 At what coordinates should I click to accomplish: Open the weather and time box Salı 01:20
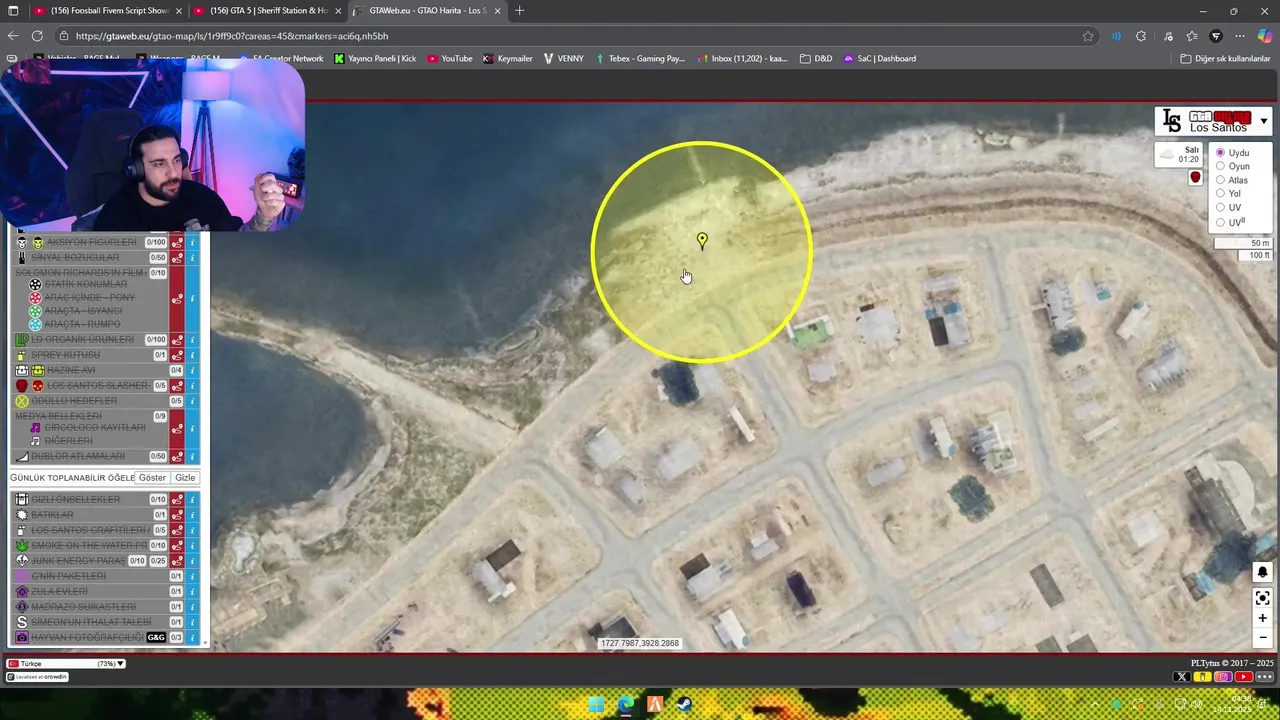pyautogui.click(x=1180, y=154)
